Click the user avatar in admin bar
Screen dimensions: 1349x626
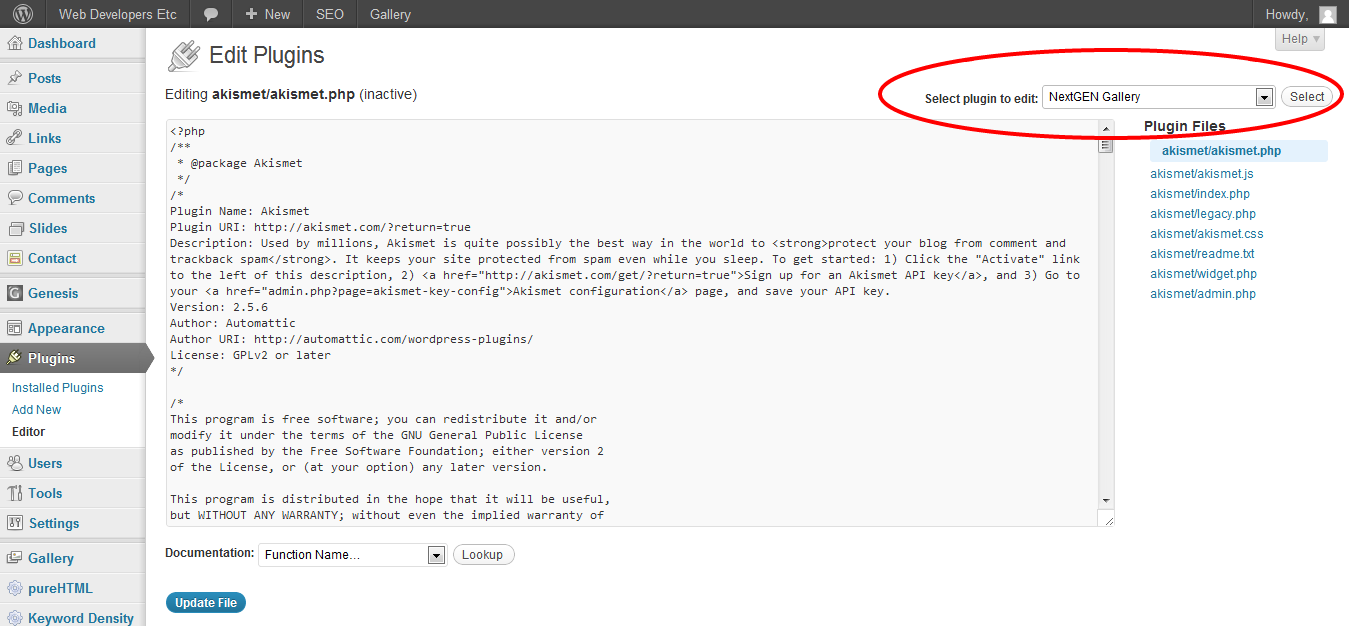(1327, 14)
